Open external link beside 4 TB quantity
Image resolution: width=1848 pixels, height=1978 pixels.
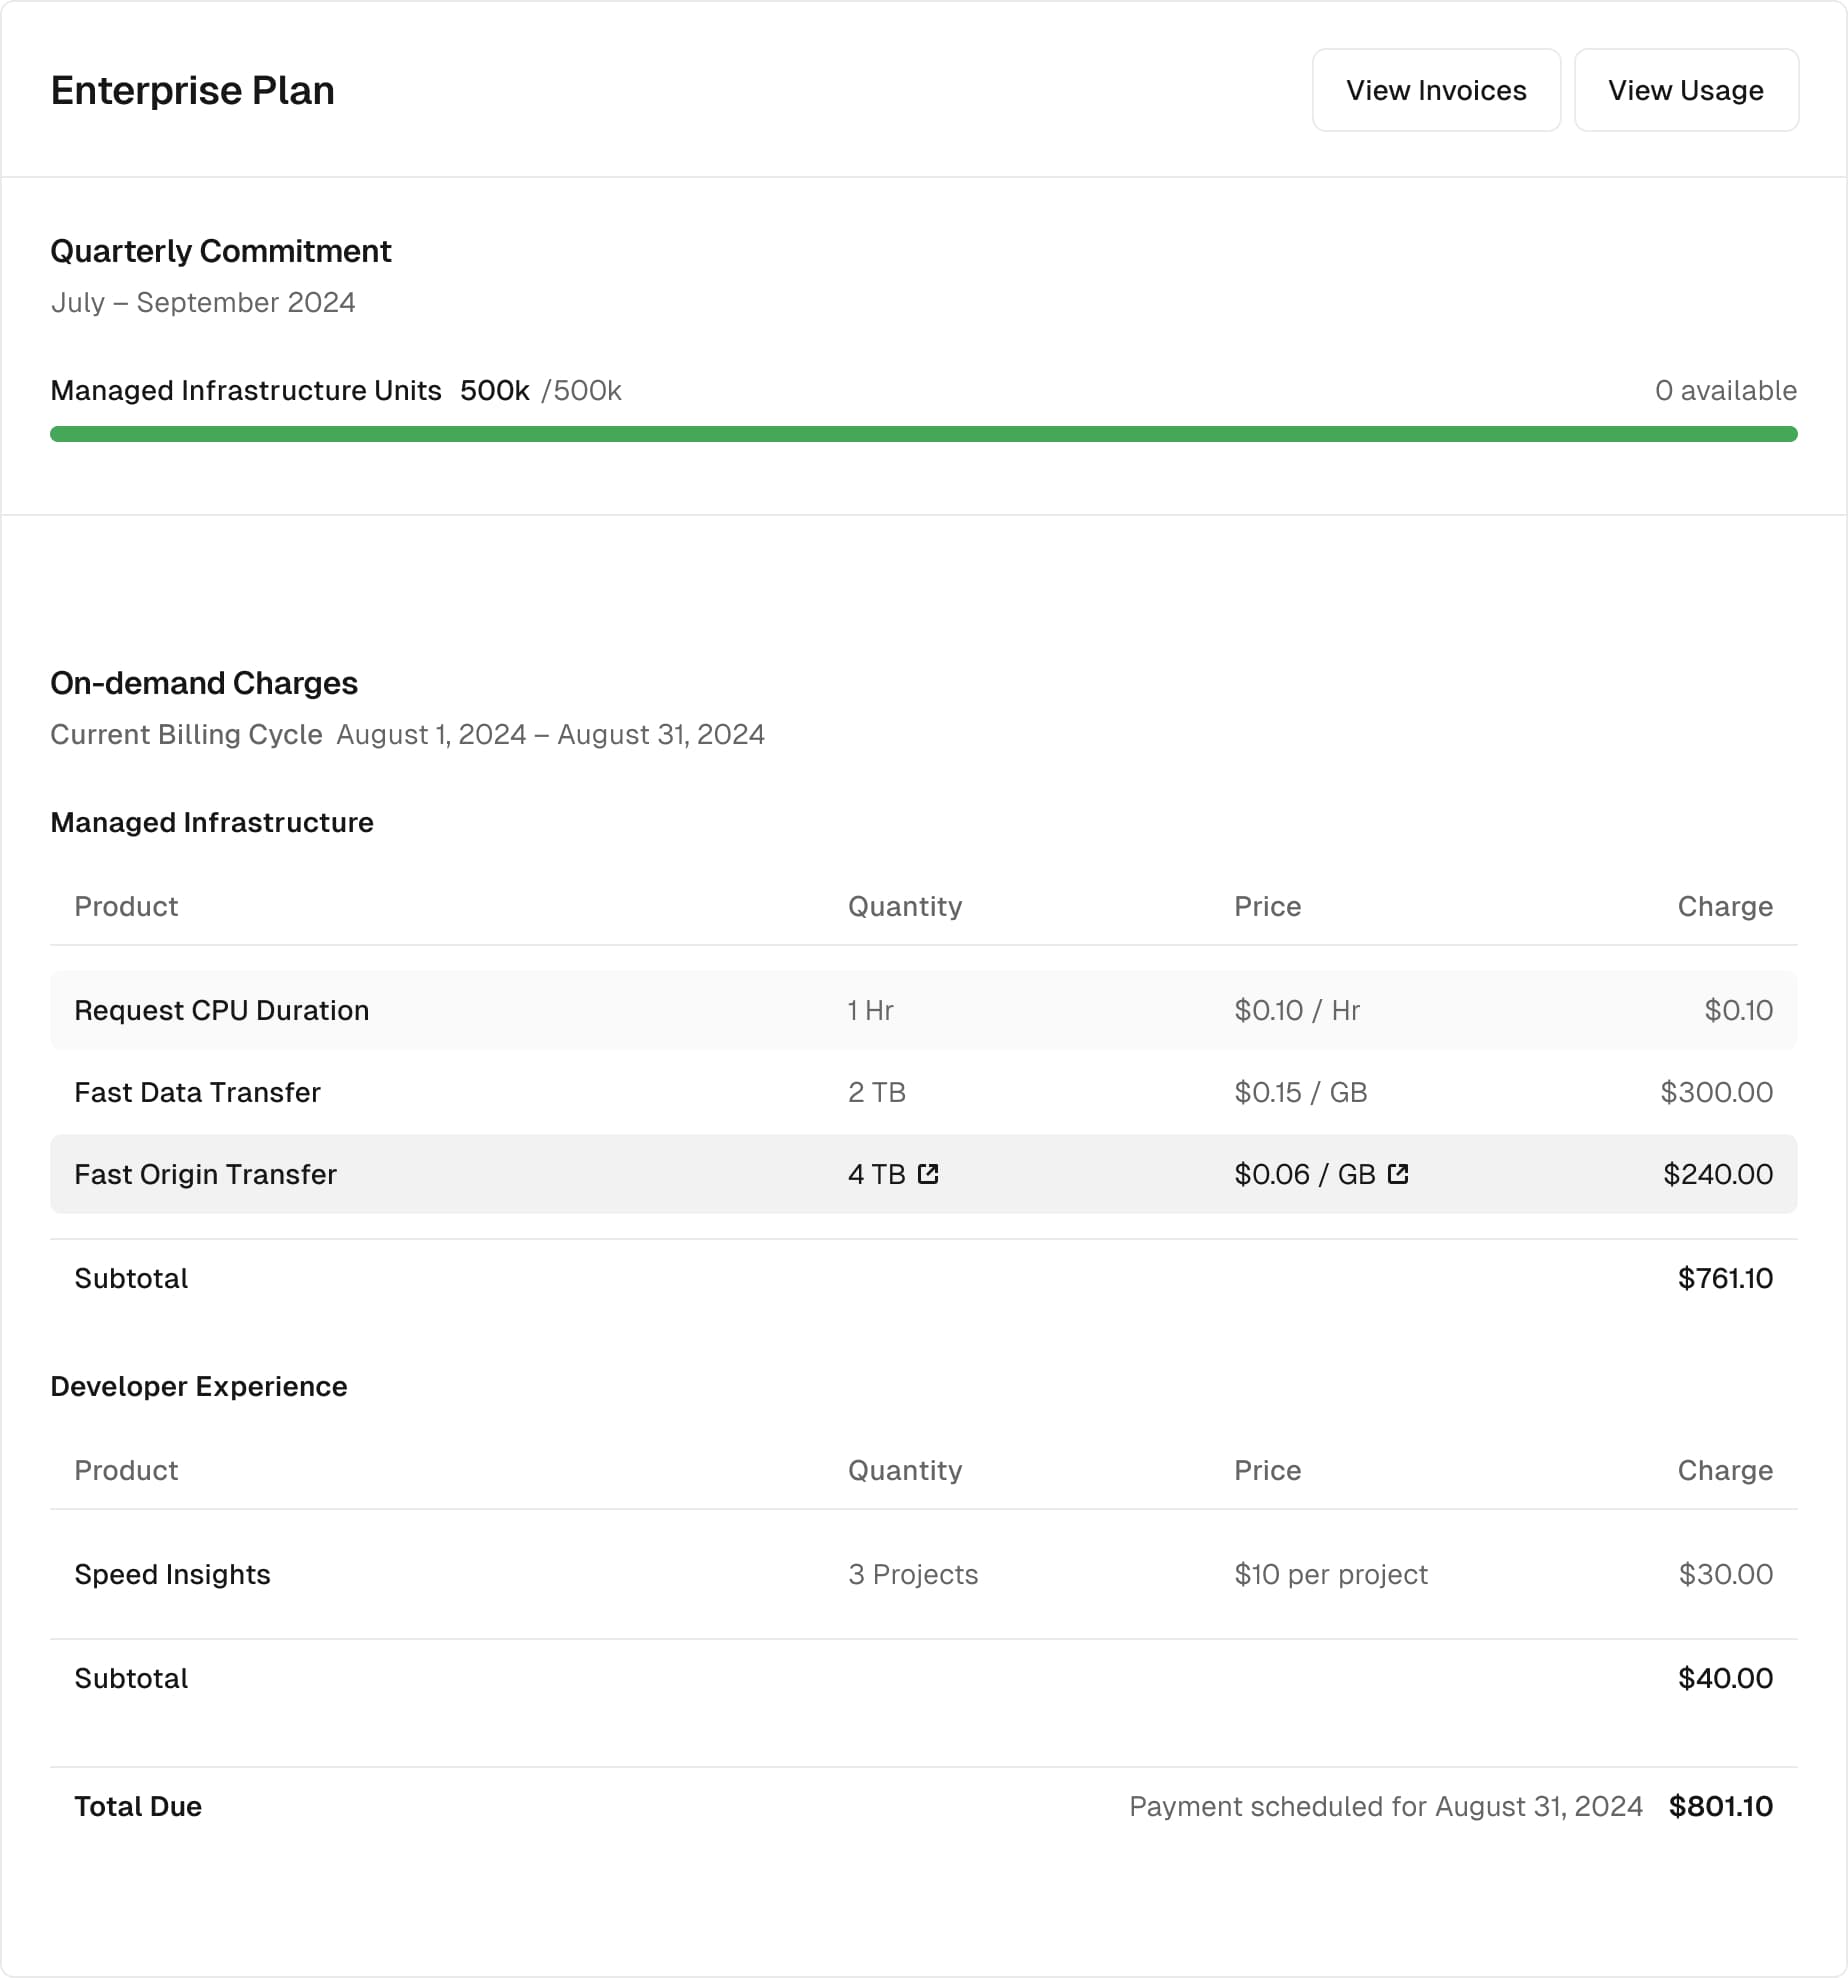click(929, 1174)
